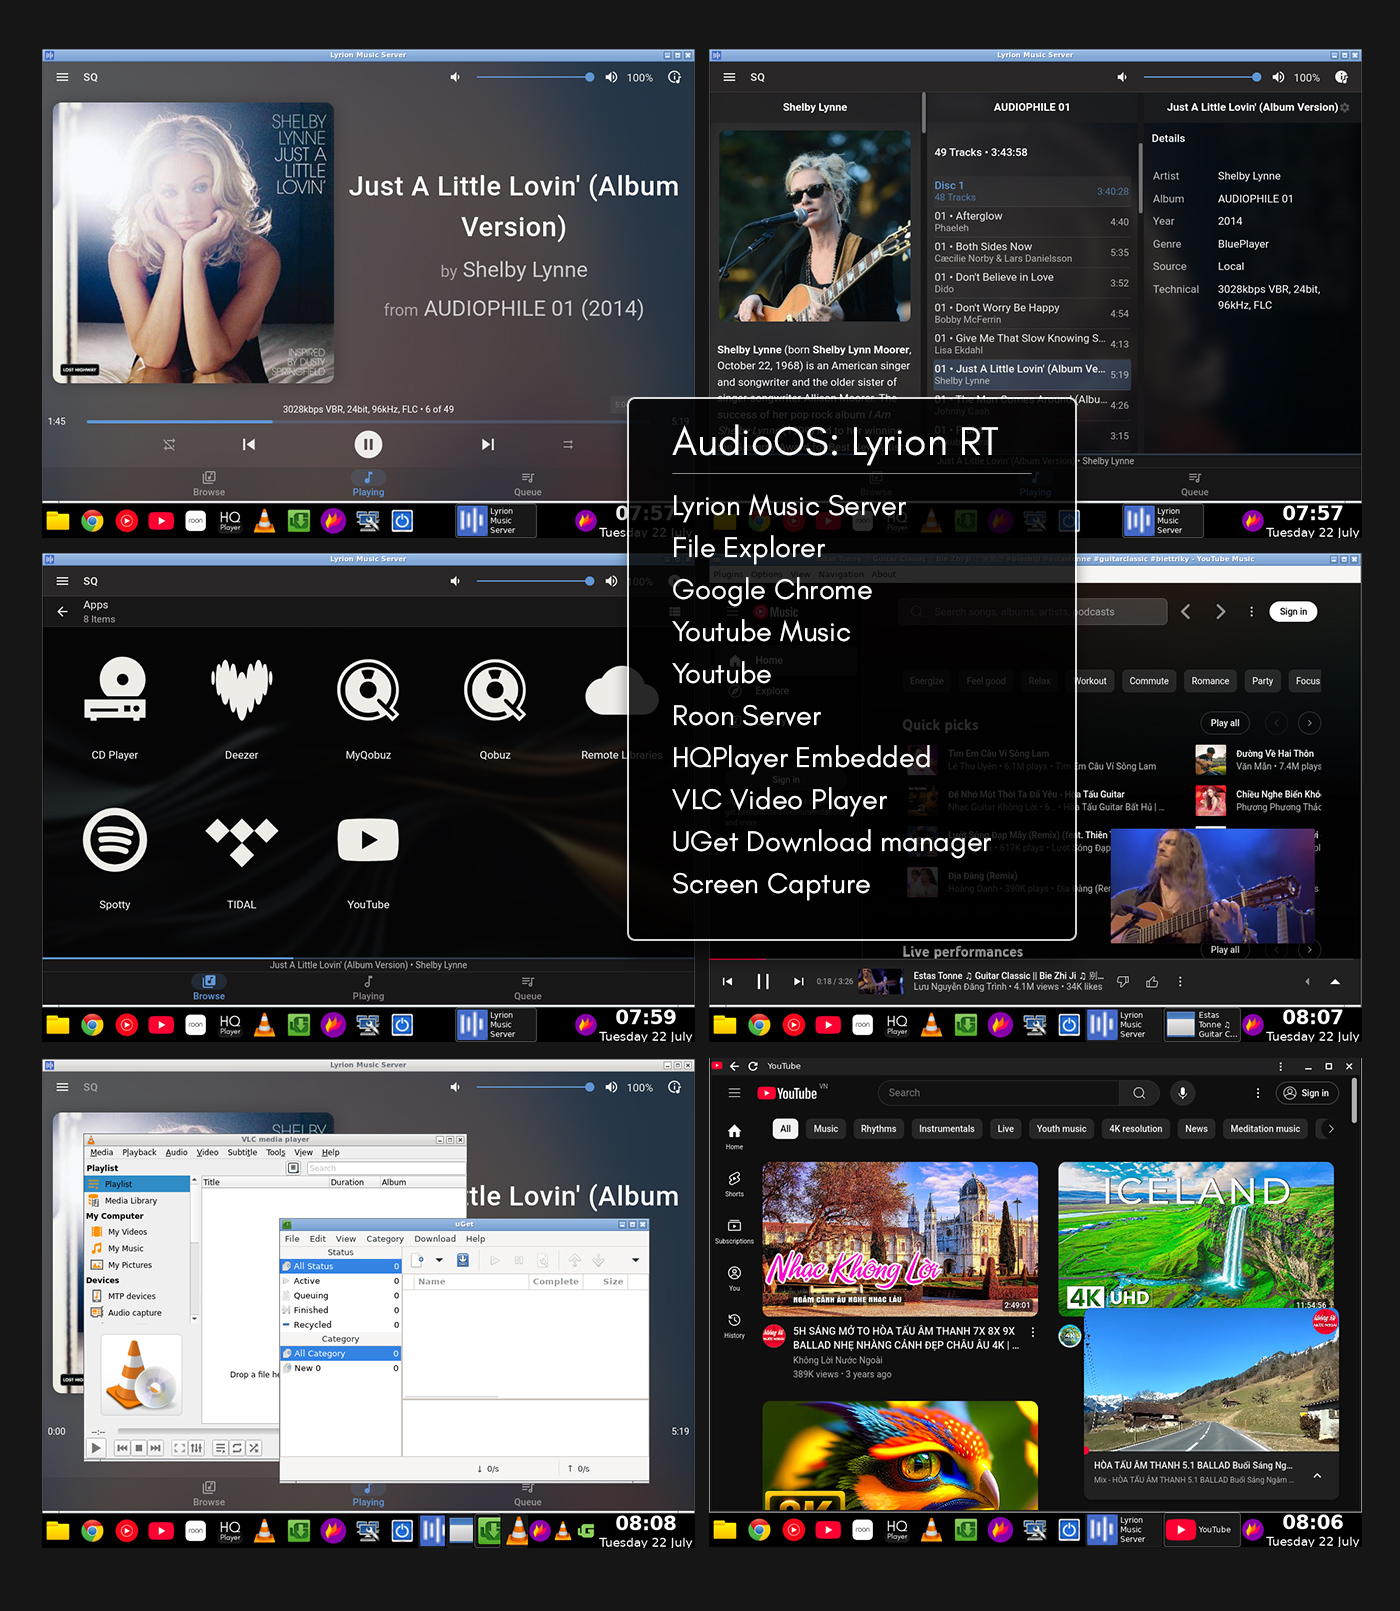Toggle VLC loop mode button
Viewport: 1400px width, 1611px height.
pos(237,1447)
